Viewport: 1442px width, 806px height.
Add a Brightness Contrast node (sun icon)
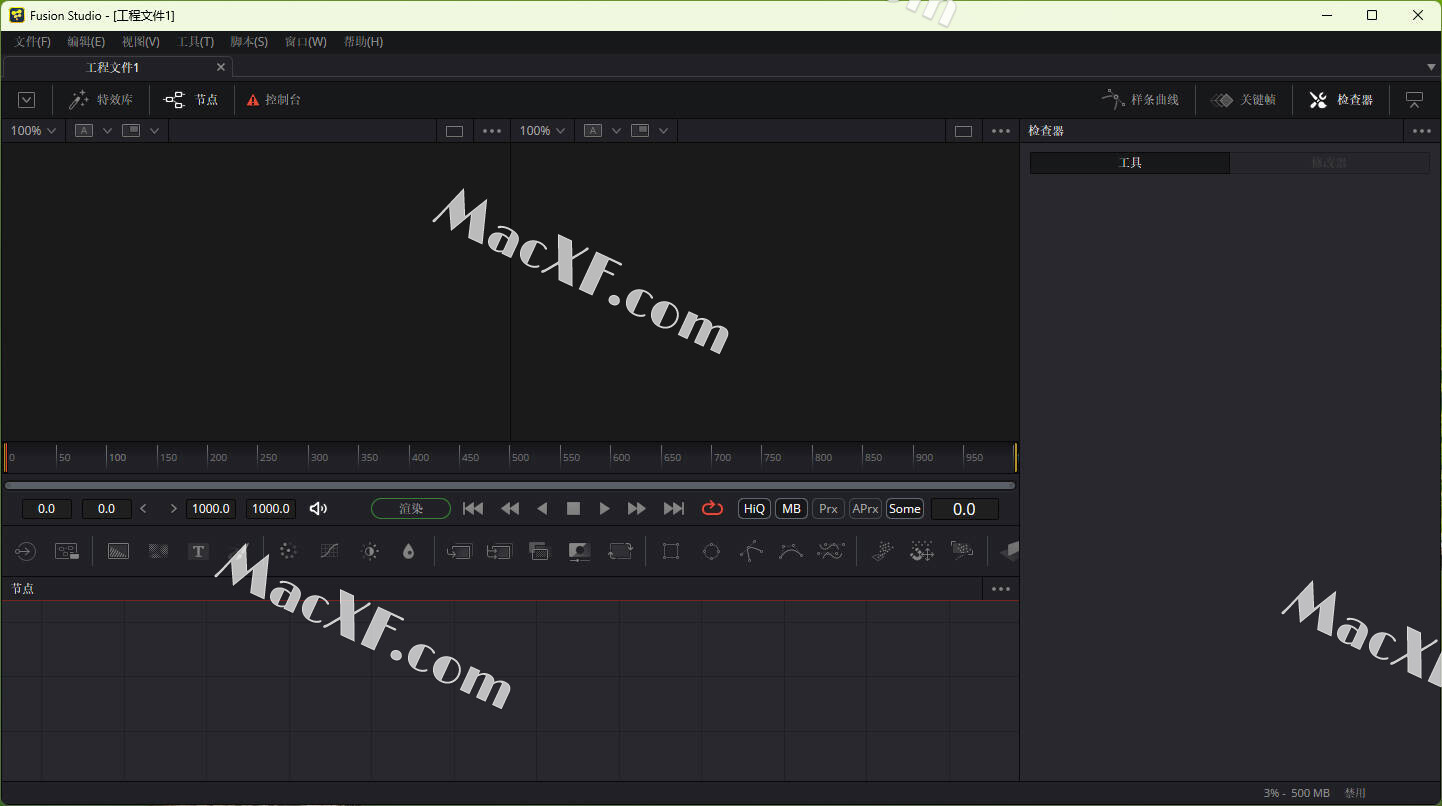(370, 551)
